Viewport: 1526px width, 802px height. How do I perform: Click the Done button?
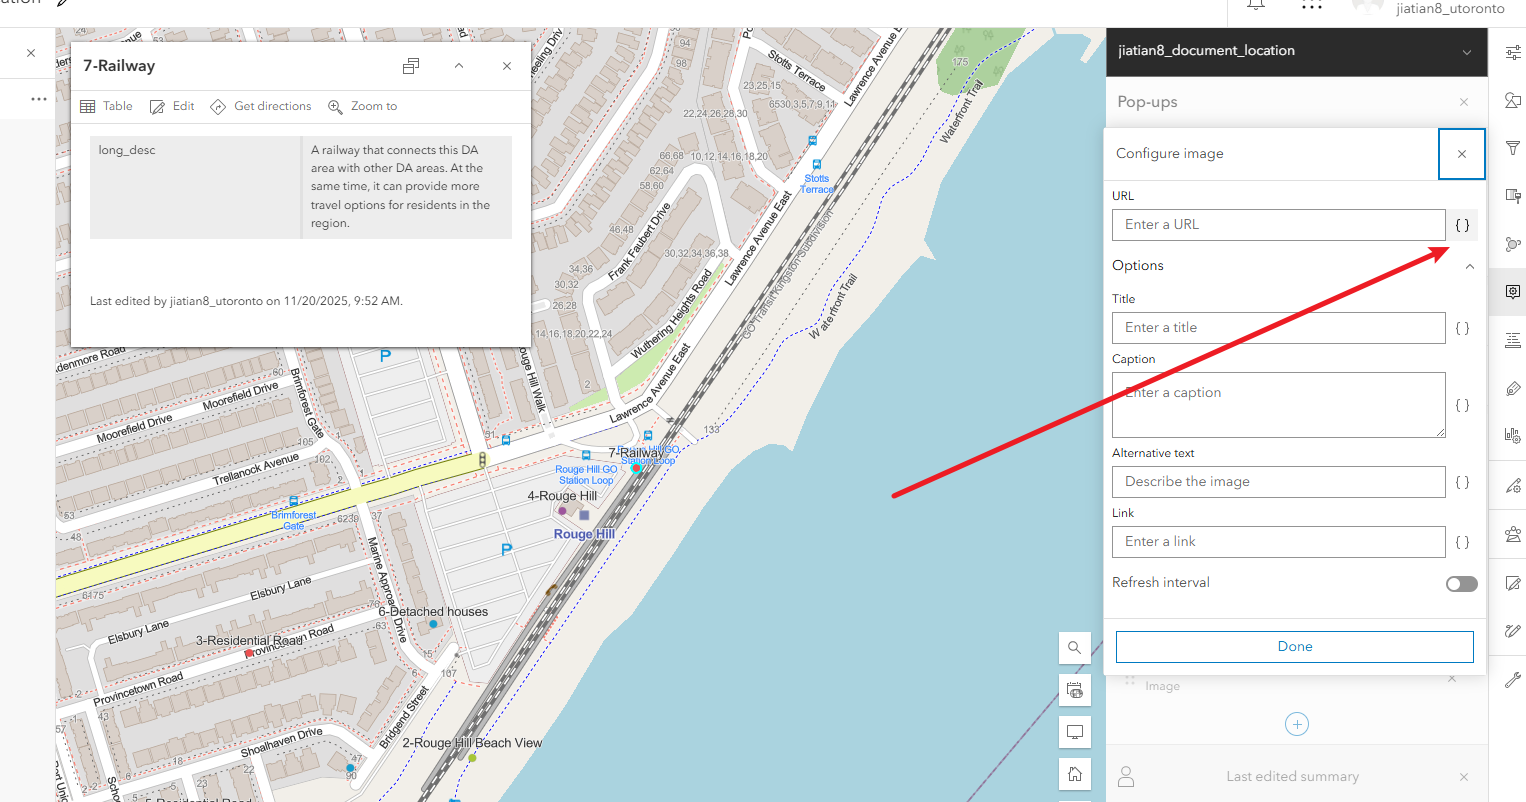pos(1295,647)
